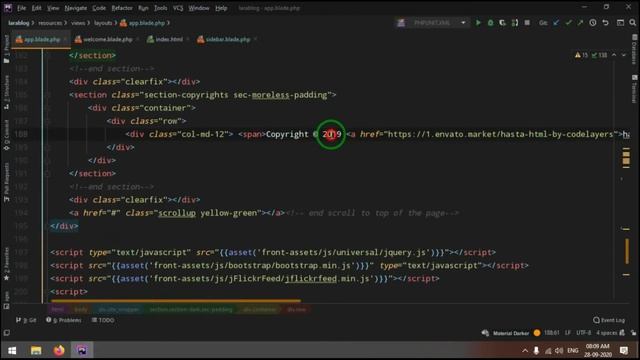Open the Project tool window on left stripe
This screenshot has width=640, height=360.
click(6, 49)
